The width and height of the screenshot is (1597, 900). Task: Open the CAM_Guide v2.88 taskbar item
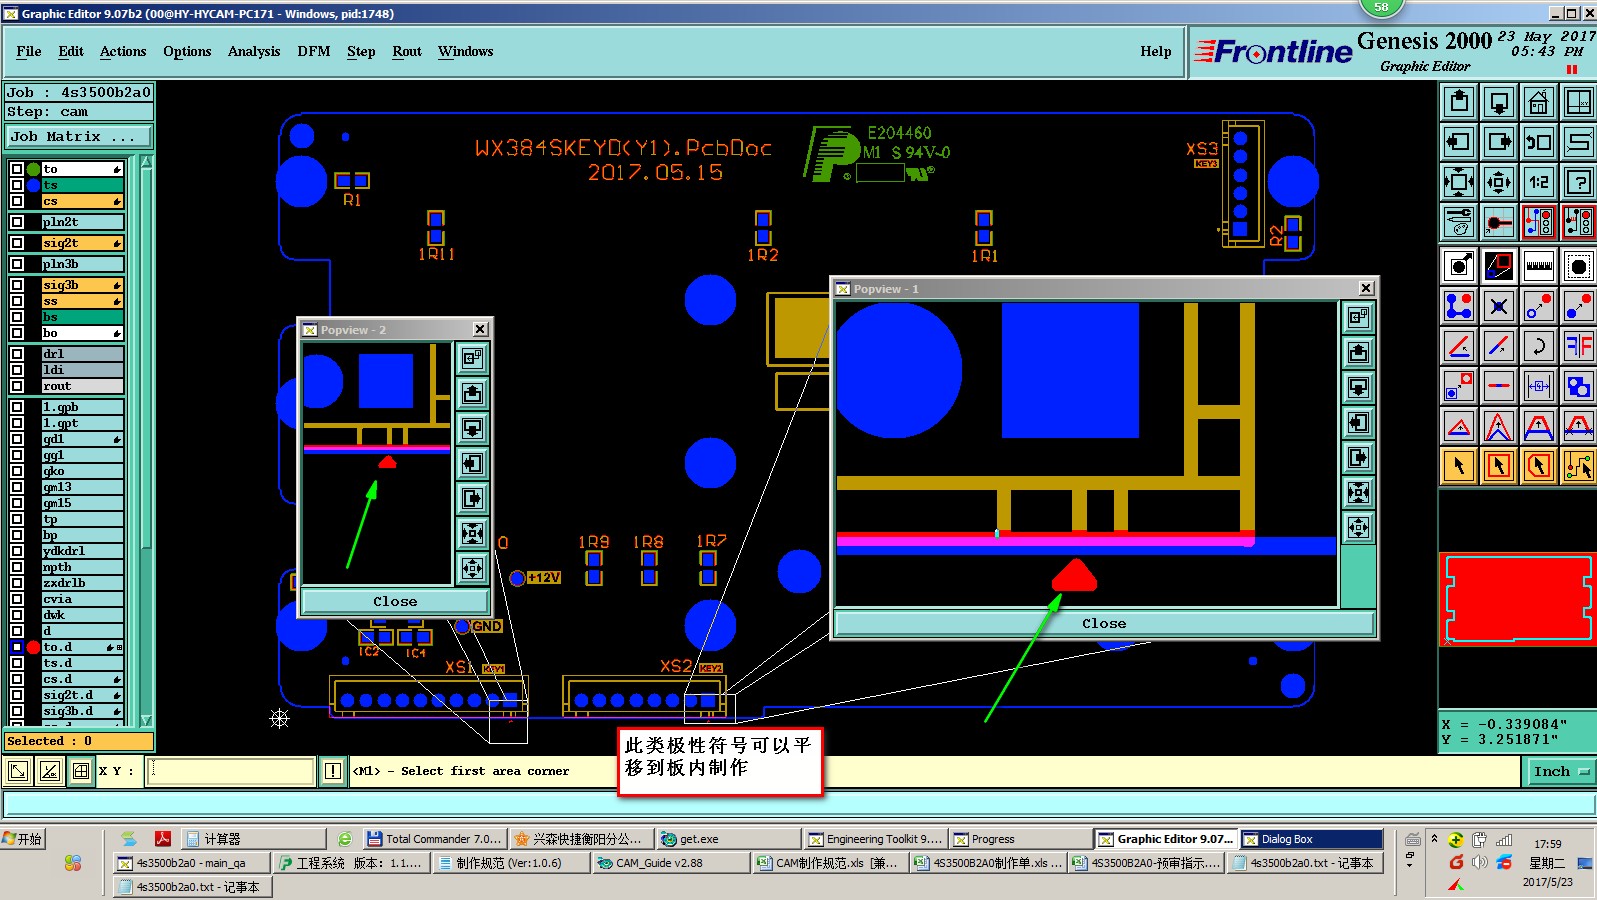pyautogui.click(x=670, y=863)
